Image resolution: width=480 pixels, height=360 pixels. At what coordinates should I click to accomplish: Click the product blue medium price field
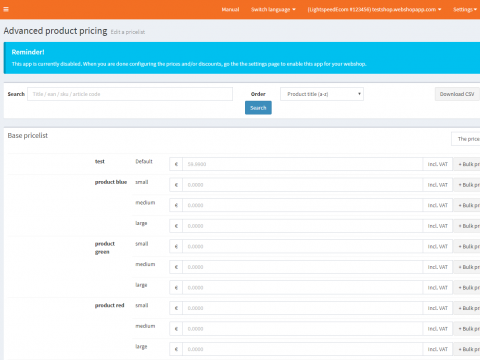302,205
